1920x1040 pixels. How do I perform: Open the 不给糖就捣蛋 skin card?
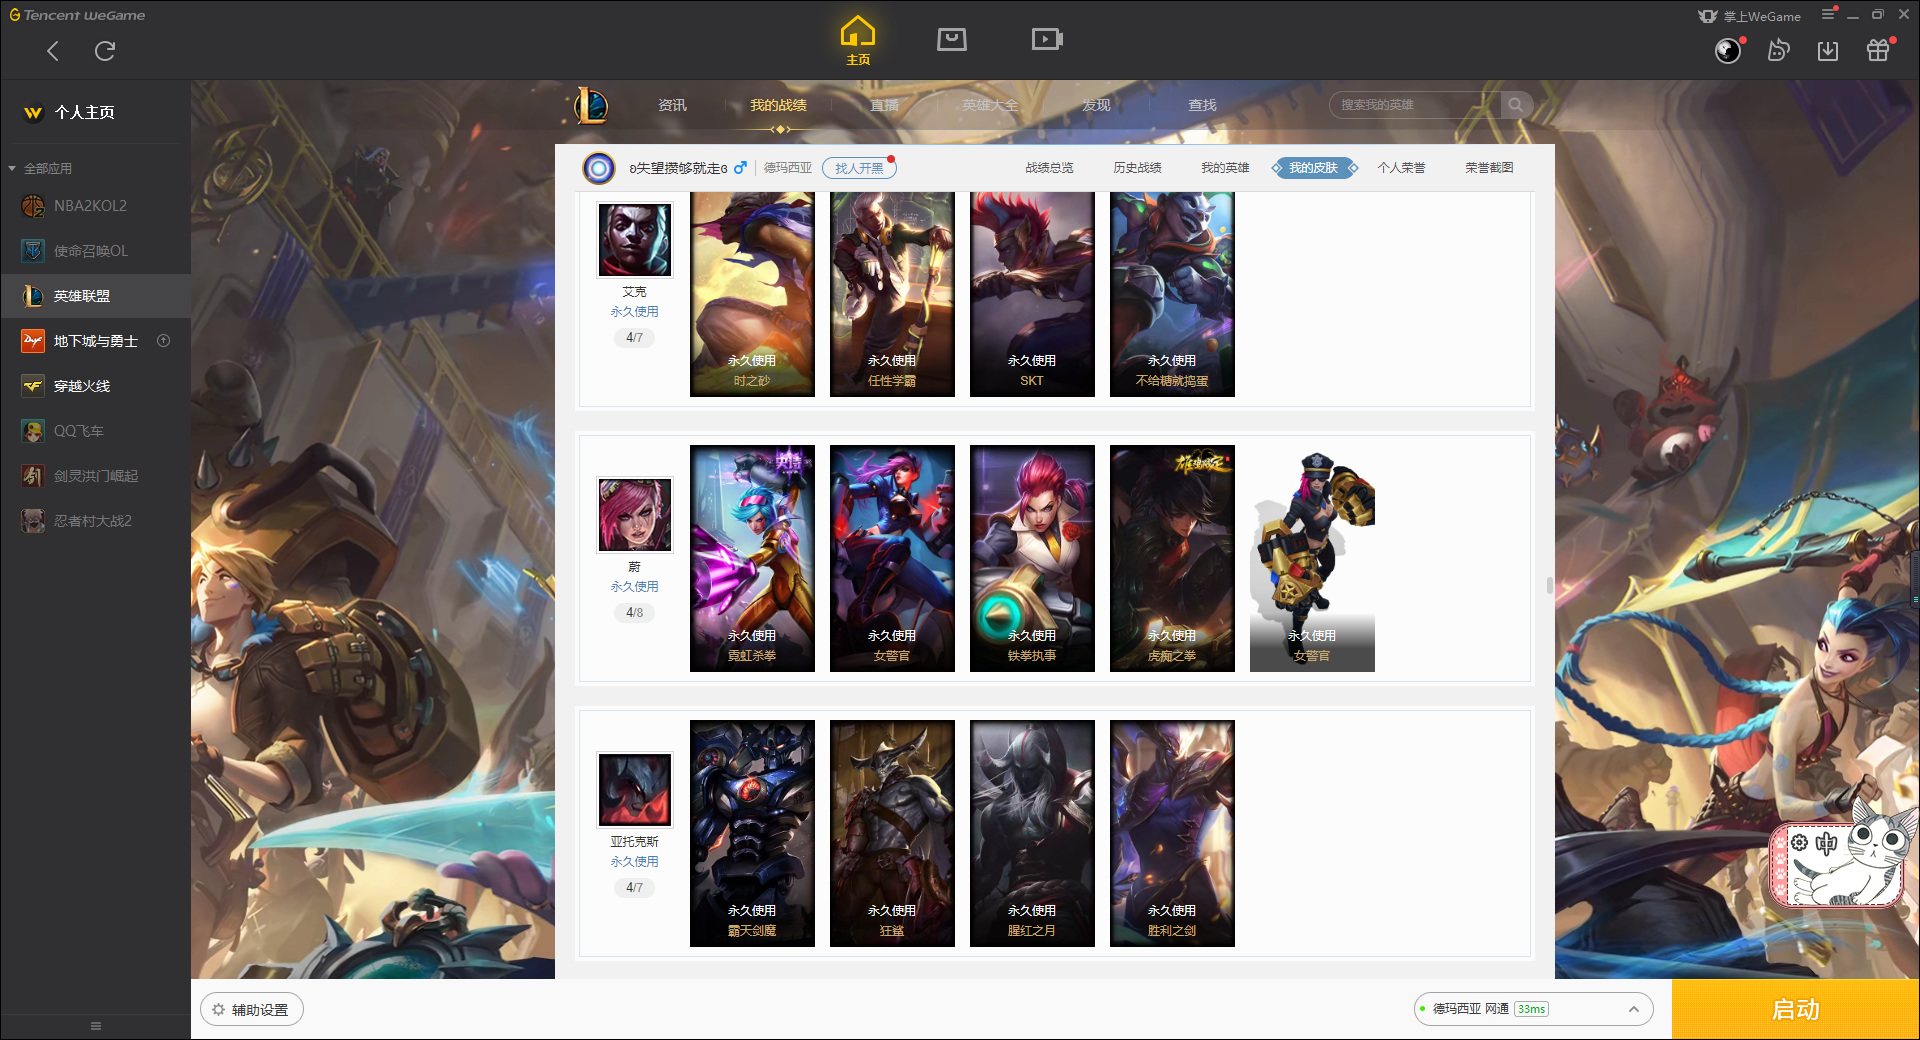[x=1172, y=294]
